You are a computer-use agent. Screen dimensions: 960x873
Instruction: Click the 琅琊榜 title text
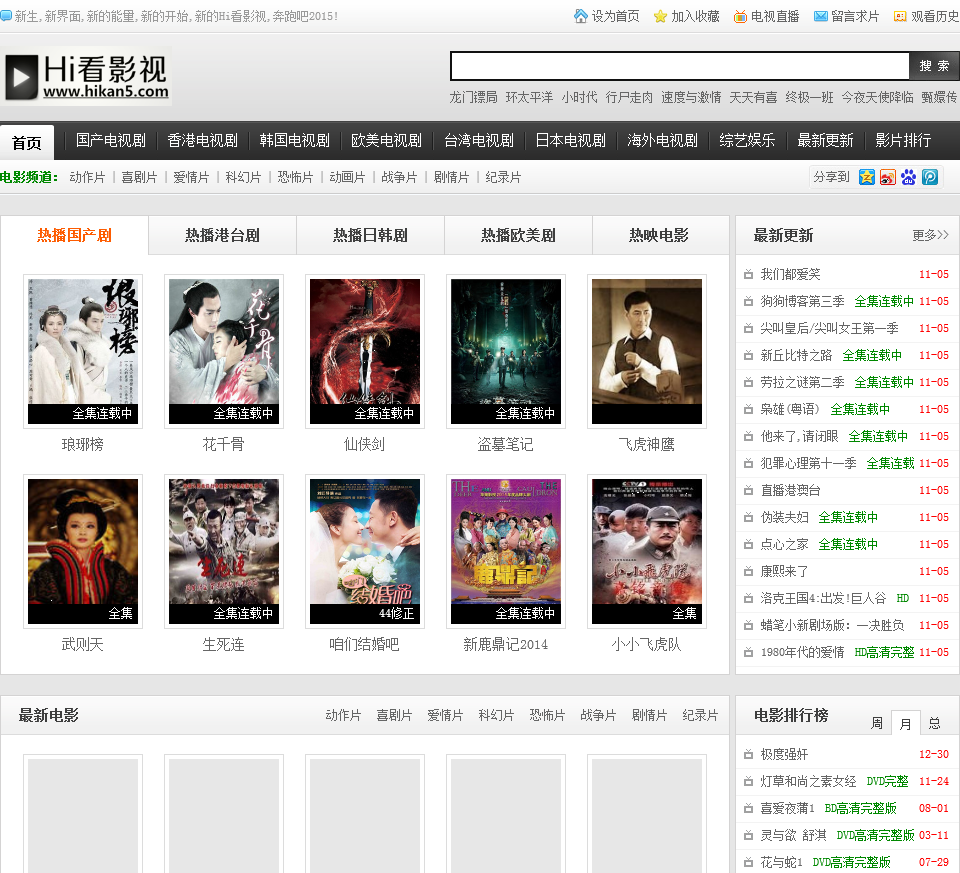pos(83,444)
